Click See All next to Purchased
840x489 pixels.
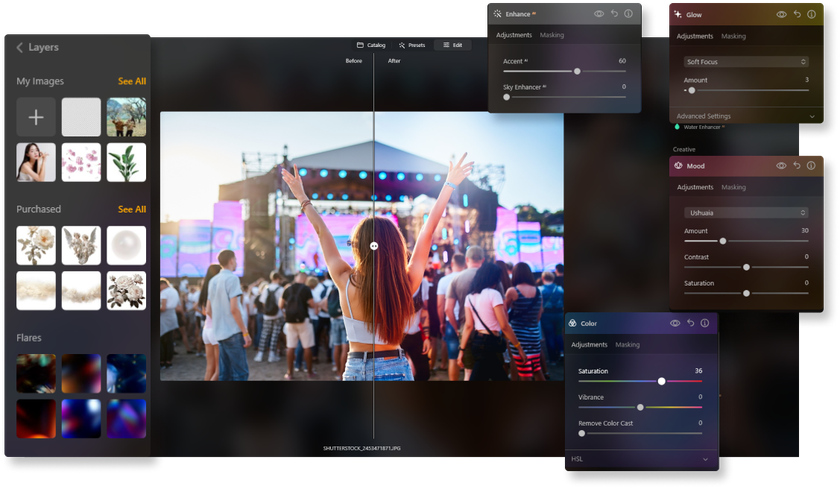click(x=132, y=209)
